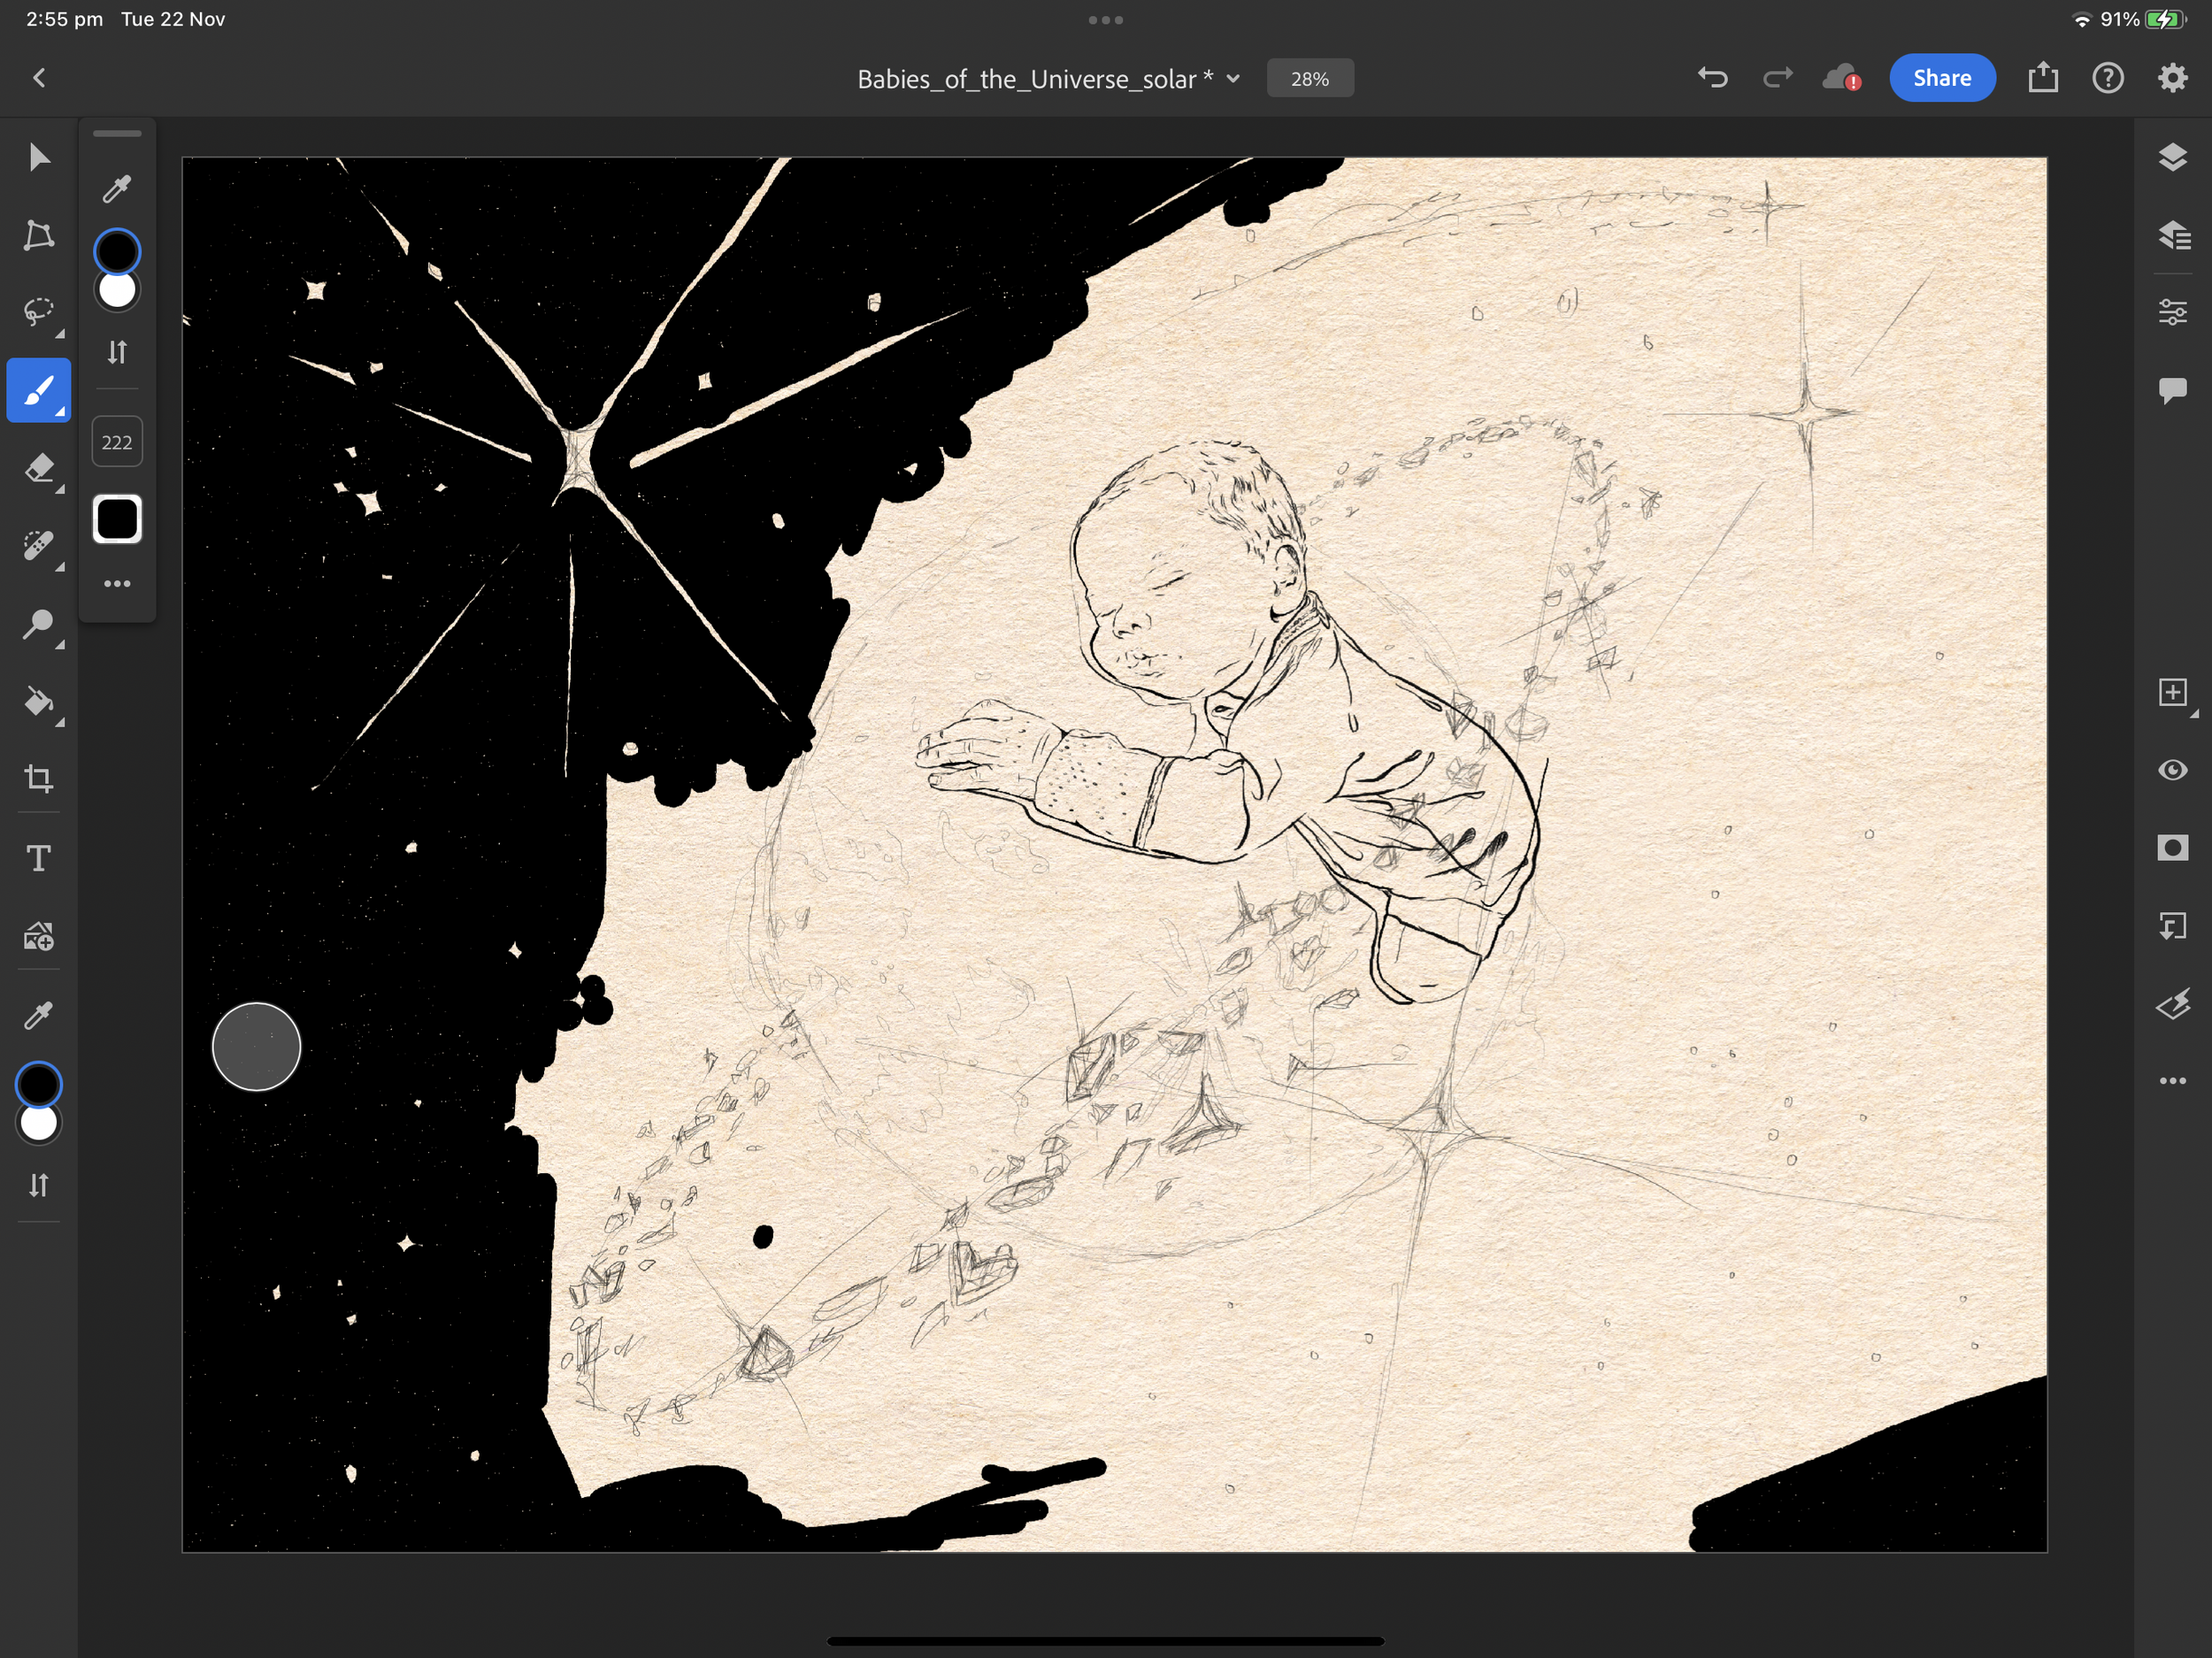2212x1658 pixels.
Task: Activate the Crop tool
Action: (x=39, y=779)
